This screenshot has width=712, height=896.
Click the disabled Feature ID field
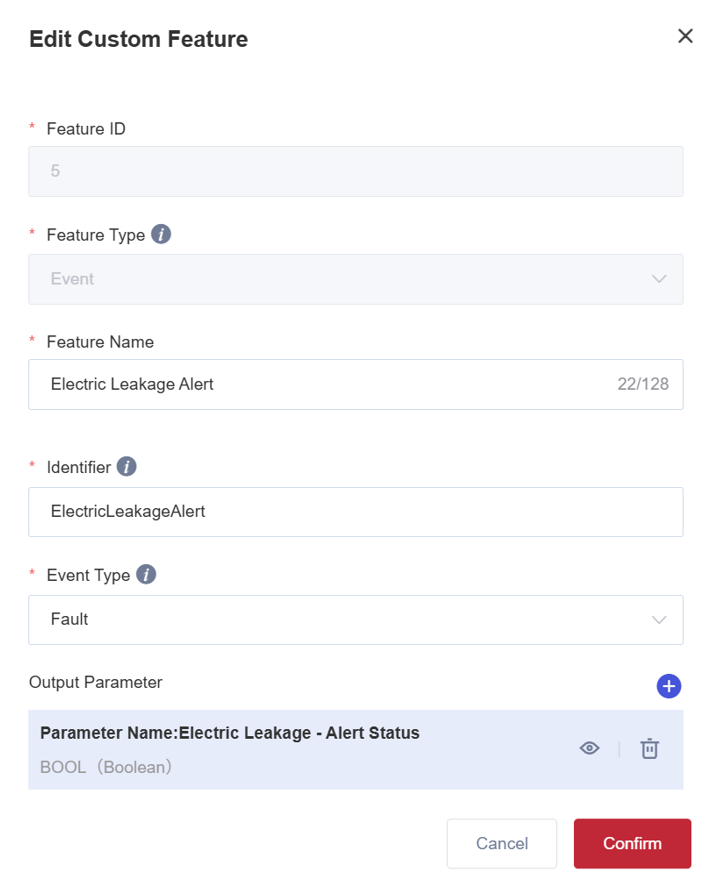point(355,171)
